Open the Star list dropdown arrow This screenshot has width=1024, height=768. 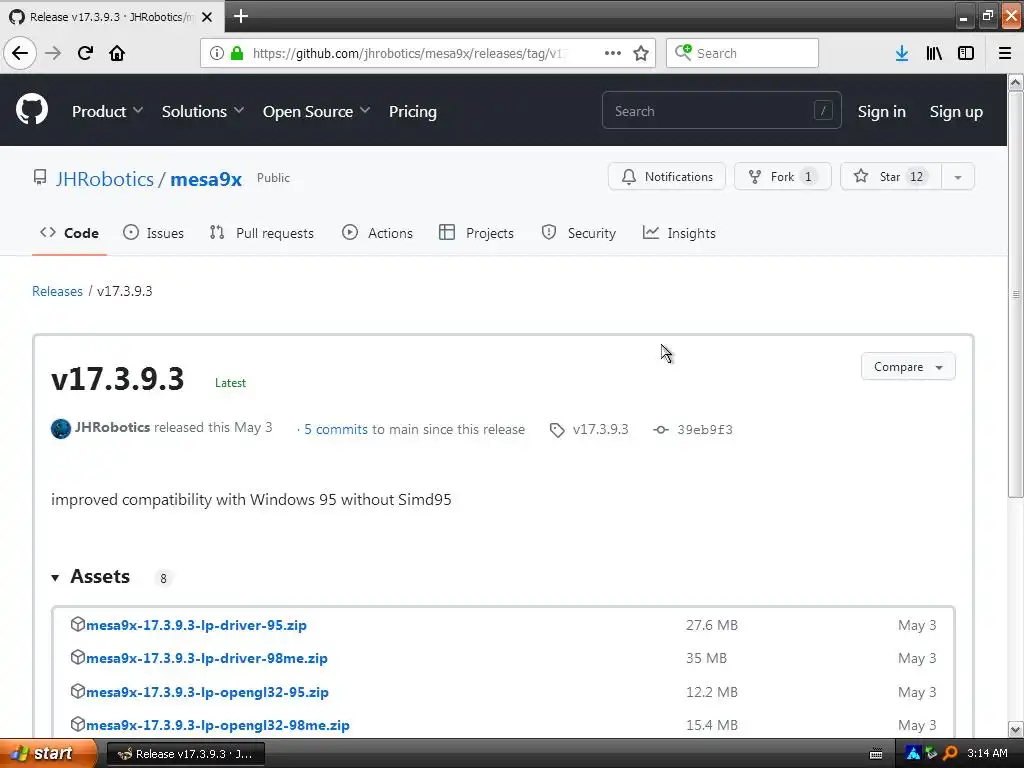958,177
